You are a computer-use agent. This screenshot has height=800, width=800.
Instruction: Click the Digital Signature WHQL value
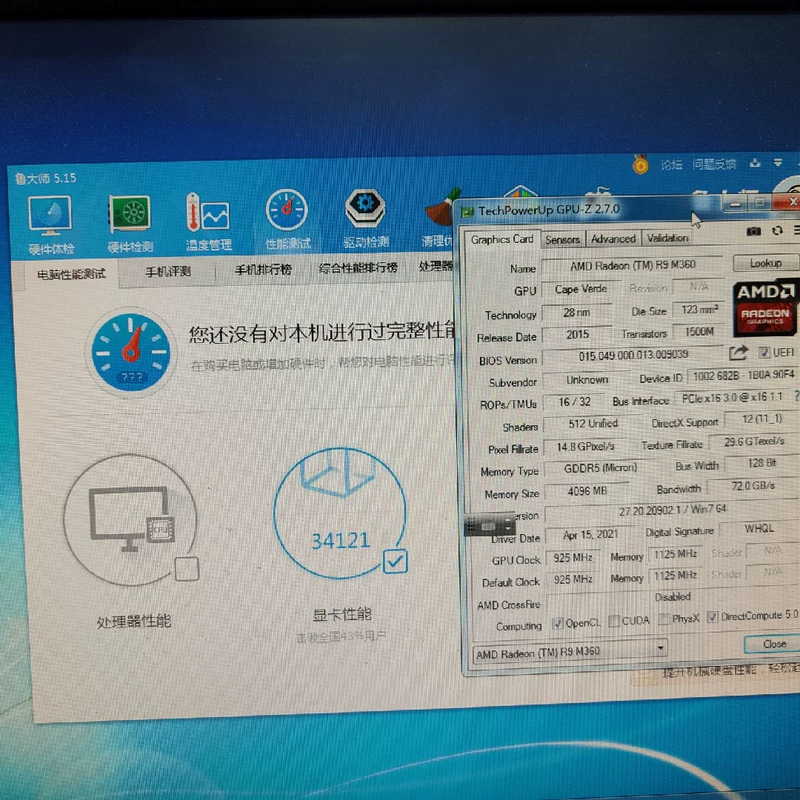click(x=759, y=529)
